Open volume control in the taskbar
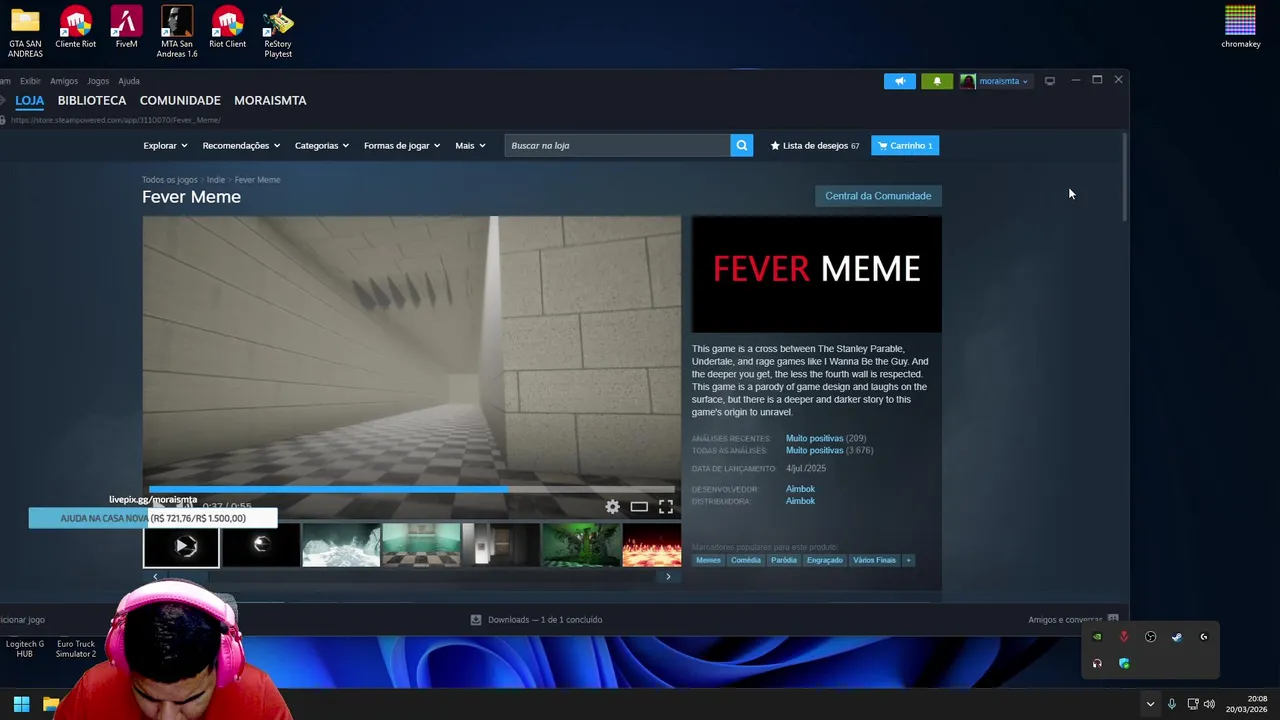 tap(1210, 704)
